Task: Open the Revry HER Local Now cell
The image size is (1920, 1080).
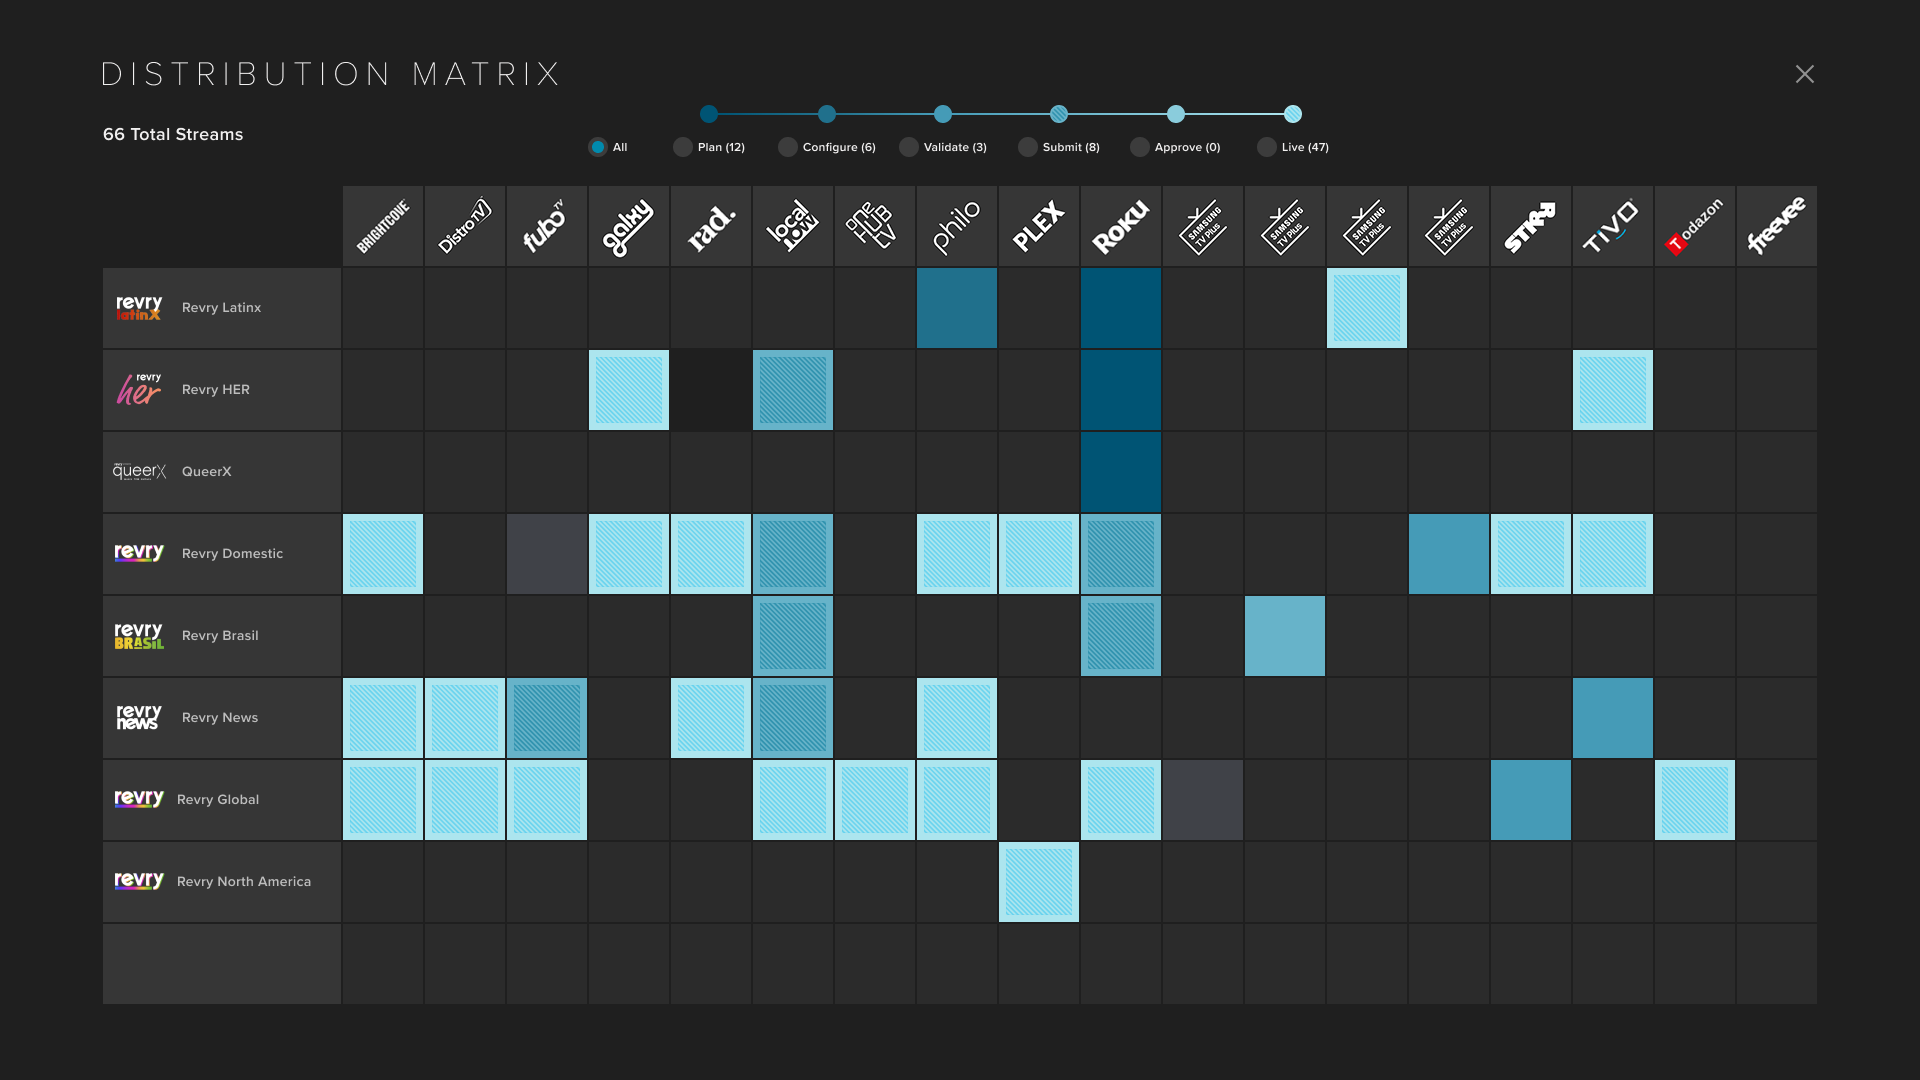Action: click(x=793, y=390)
